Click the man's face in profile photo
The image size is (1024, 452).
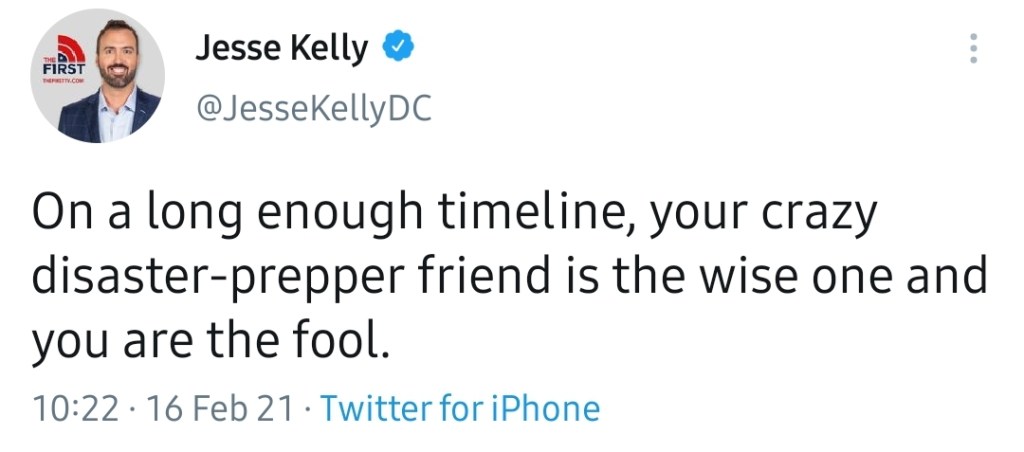(116, 60)
